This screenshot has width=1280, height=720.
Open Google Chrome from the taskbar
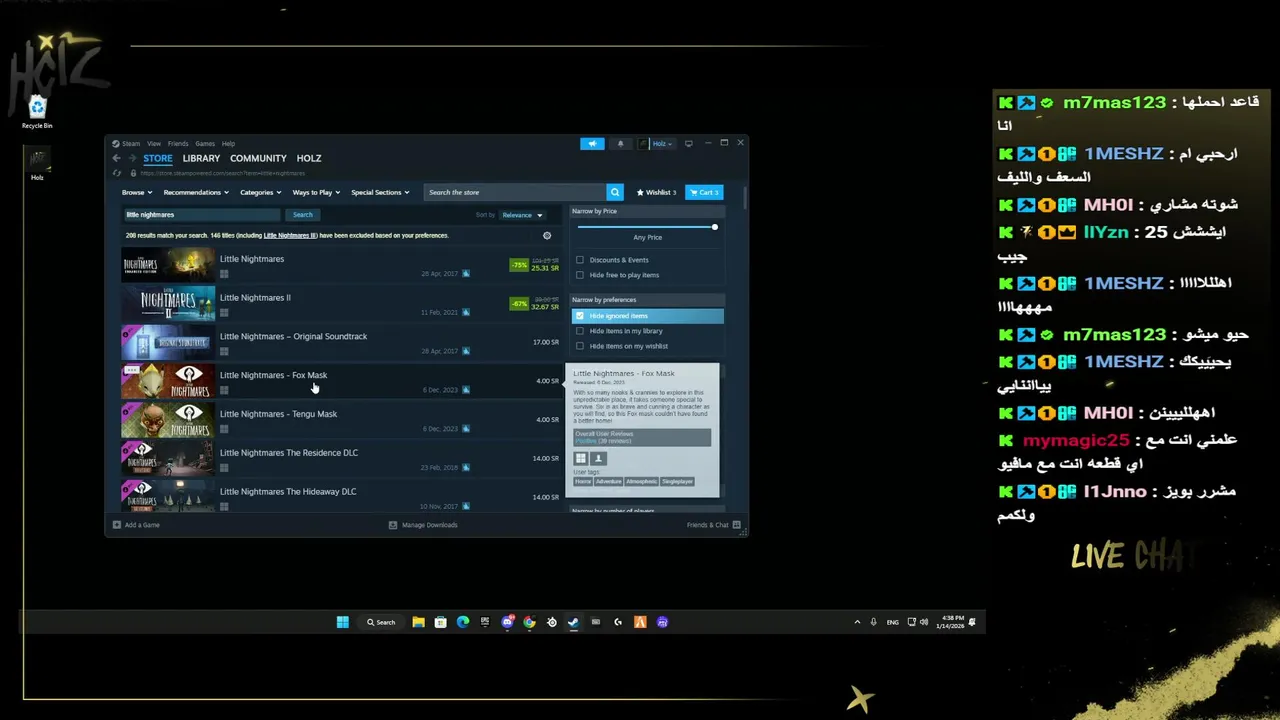529,622
